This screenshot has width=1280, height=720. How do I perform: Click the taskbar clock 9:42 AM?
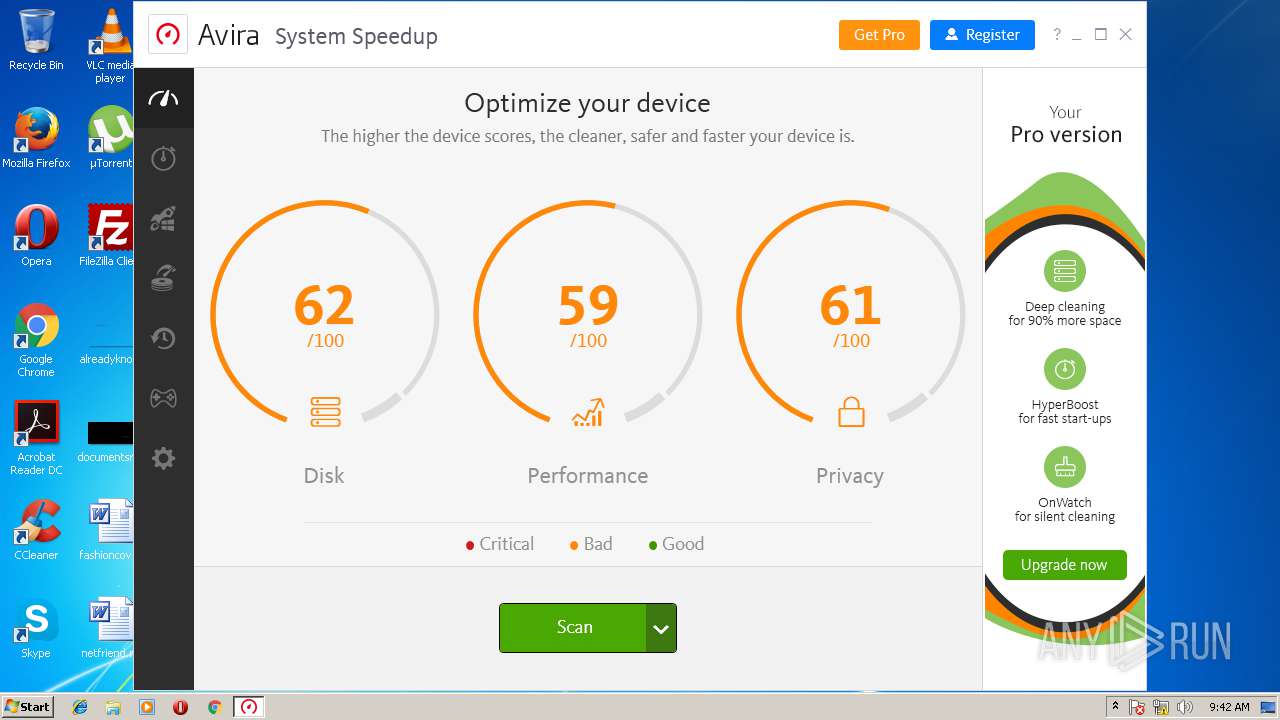point(1229,707)
